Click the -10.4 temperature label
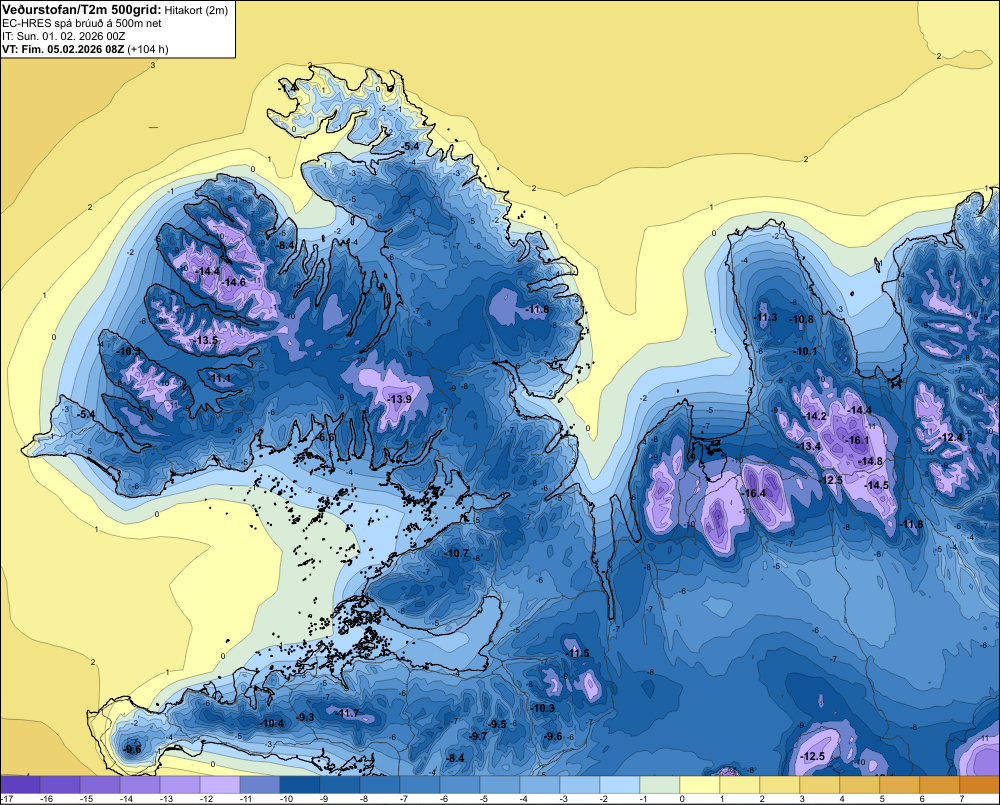1000x805 pixels. 272,723
